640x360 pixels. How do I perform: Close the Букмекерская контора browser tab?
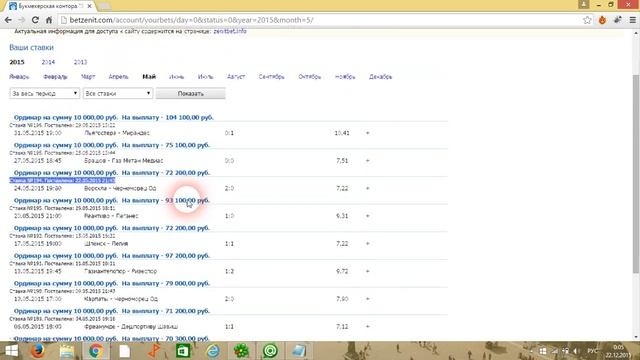89,6
